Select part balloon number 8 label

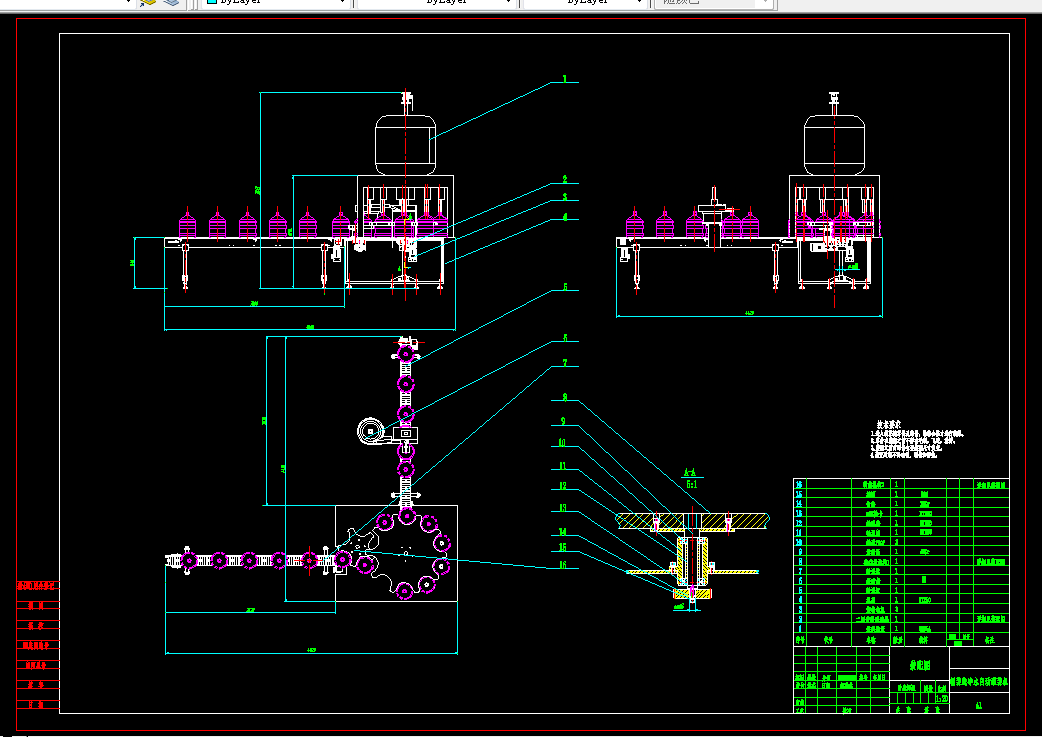[565, 397]
